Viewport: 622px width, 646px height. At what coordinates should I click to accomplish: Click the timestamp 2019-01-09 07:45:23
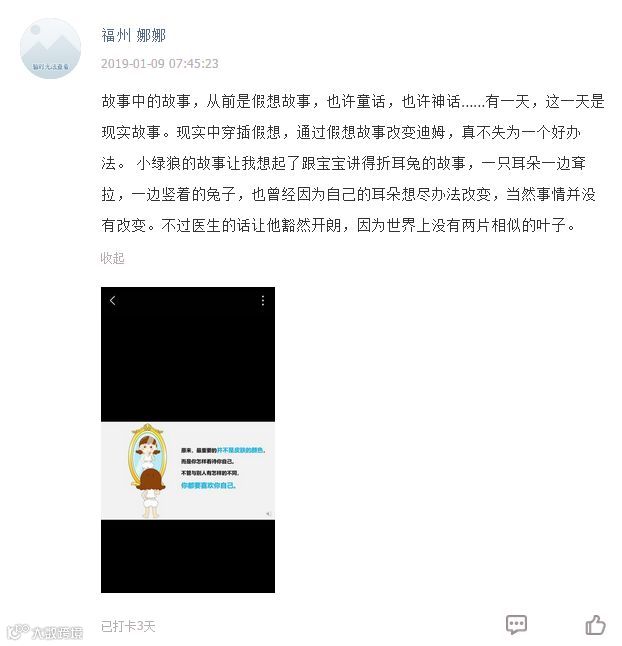(160, 63)
